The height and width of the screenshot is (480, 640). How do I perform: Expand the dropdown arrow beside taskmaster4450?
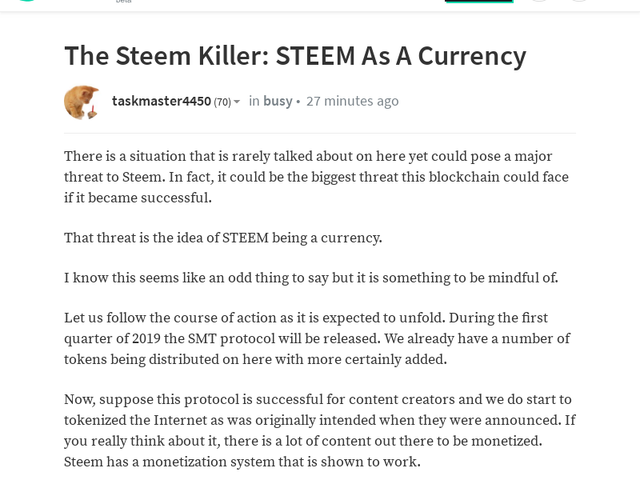(x=237, y=102)
